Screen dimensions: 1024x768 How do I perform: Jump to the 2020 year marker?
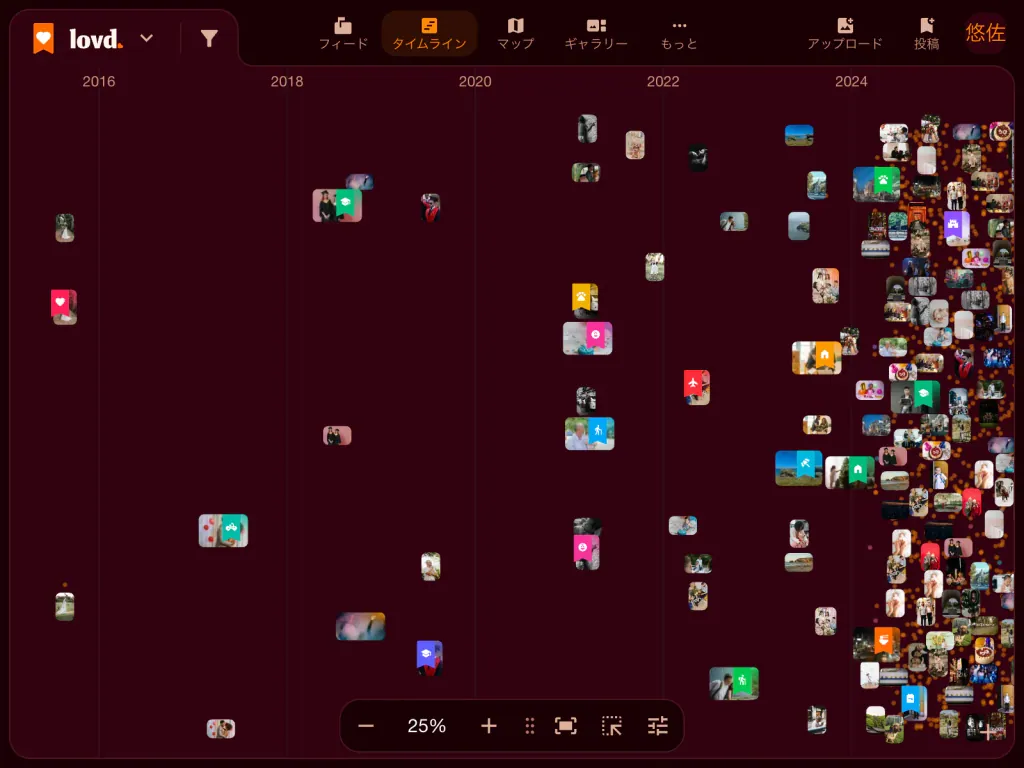point(475,82)
